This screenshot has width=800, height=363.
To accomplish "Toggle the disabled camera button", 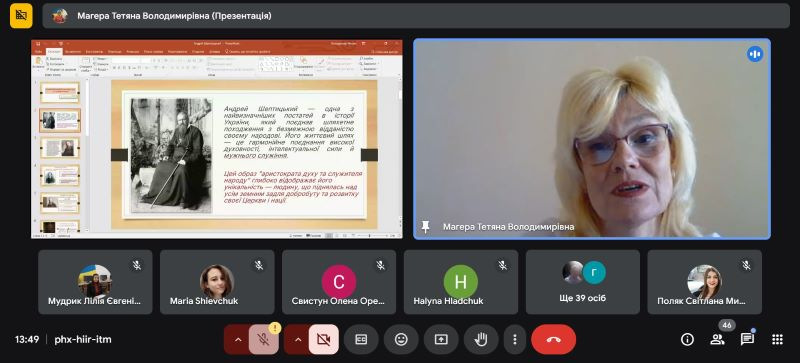I will pyautogui.click(x=323, y=340).
